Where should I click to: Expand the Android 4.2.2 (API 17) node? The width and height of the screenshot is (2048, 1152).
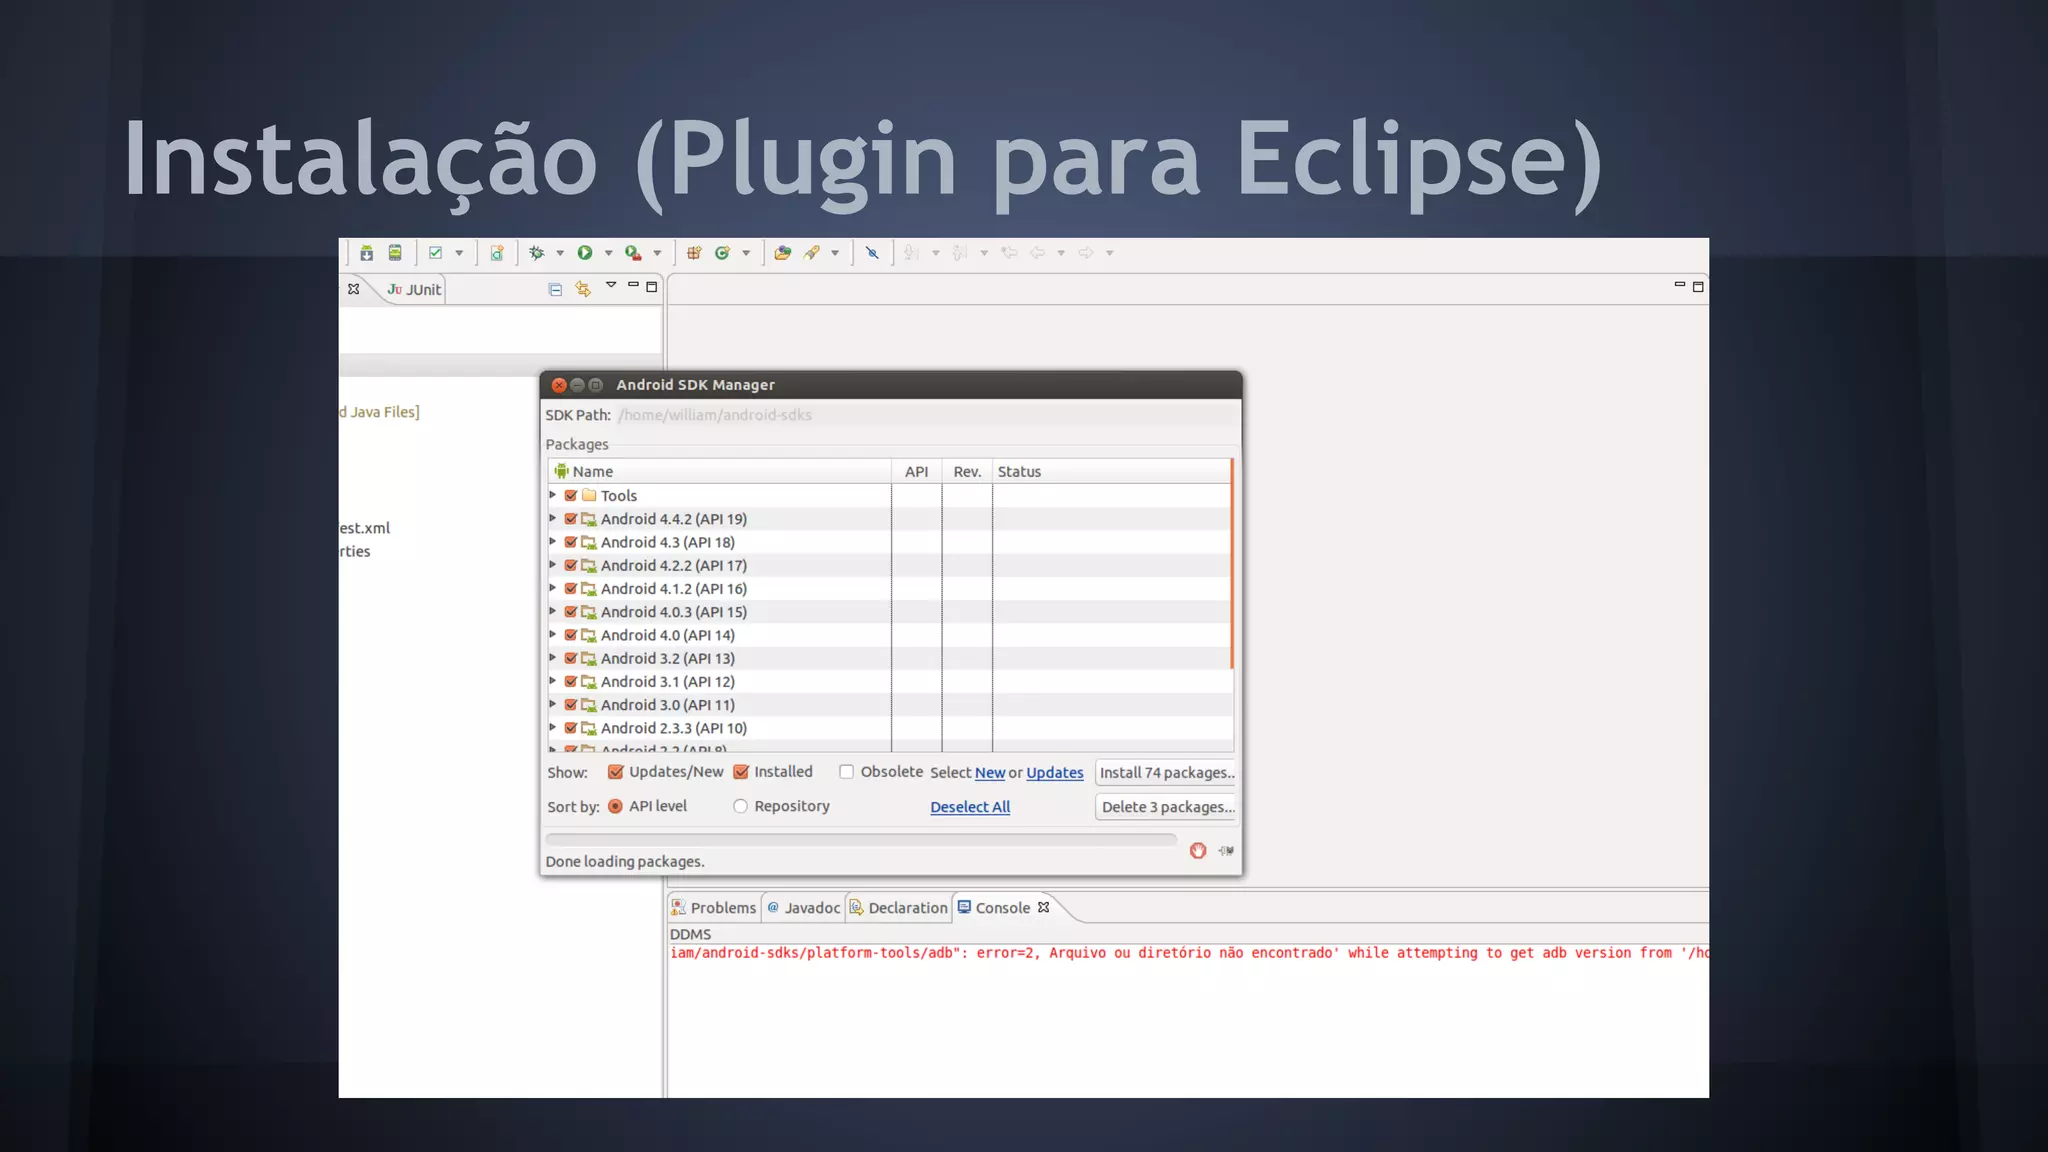pyautogui.click(x=553, y=565)
